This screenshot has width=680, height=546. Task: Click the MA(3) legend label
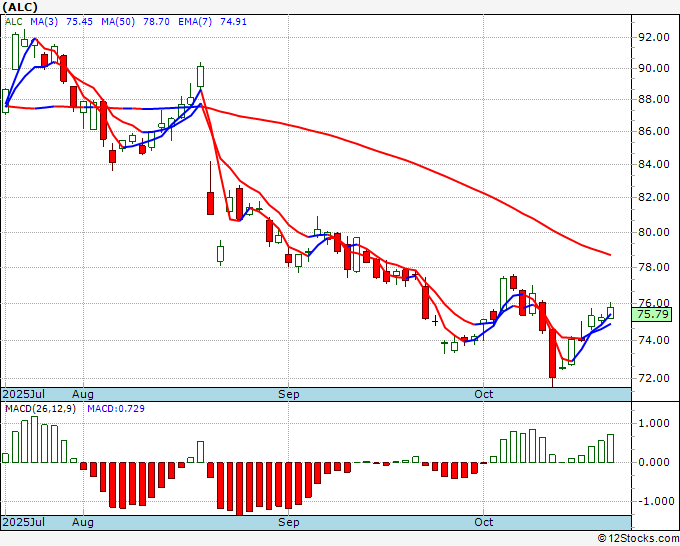[44, 22]
